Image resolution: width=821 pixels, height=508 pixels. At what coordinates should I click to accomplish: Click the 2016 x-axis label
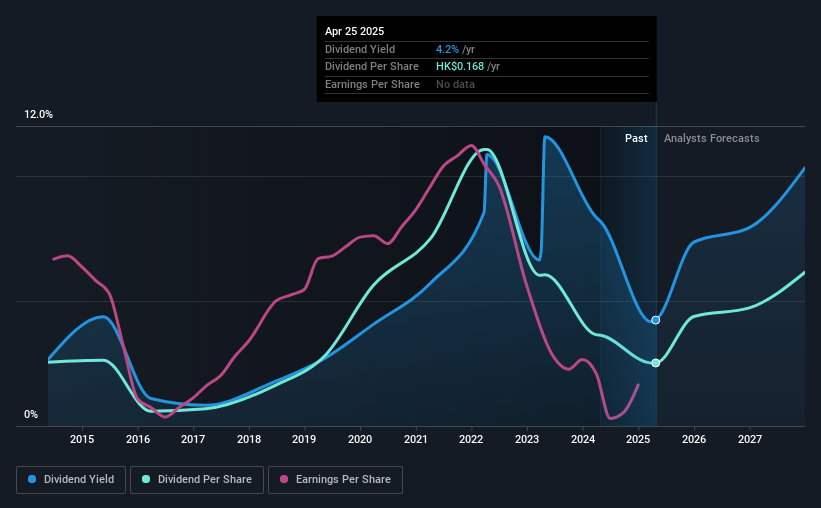138,439
